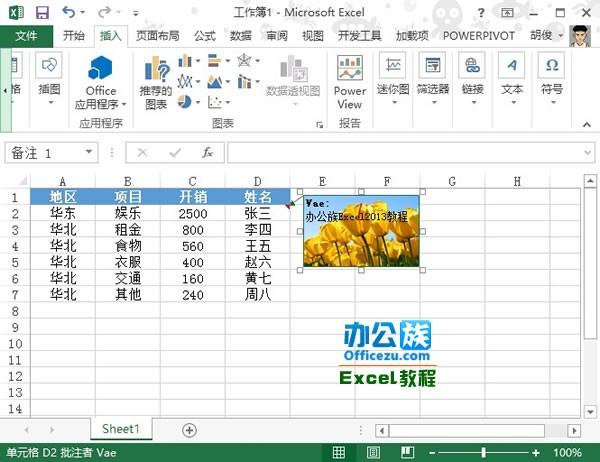Open the 文件 File tab
Viewport: 600px width, 462px height.
click(x=26, y=36)
